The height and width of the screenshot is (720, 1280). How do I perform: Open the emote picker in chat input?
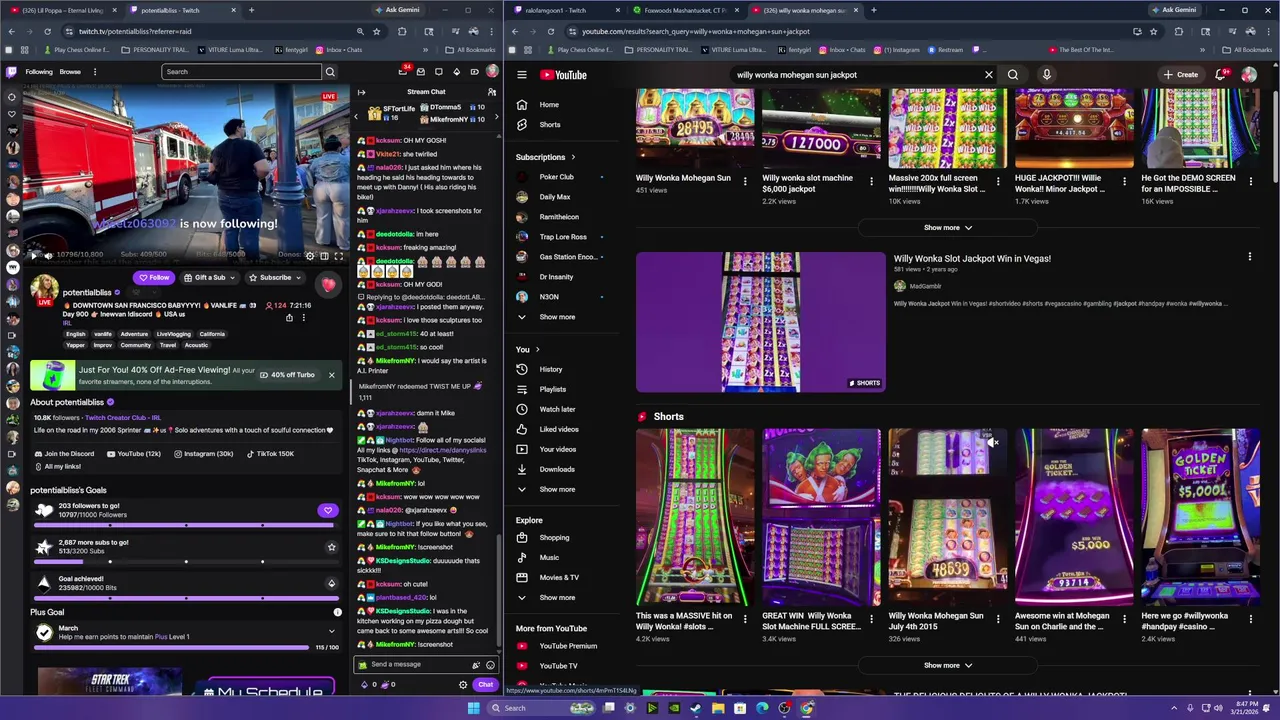[x=490, y=665]
